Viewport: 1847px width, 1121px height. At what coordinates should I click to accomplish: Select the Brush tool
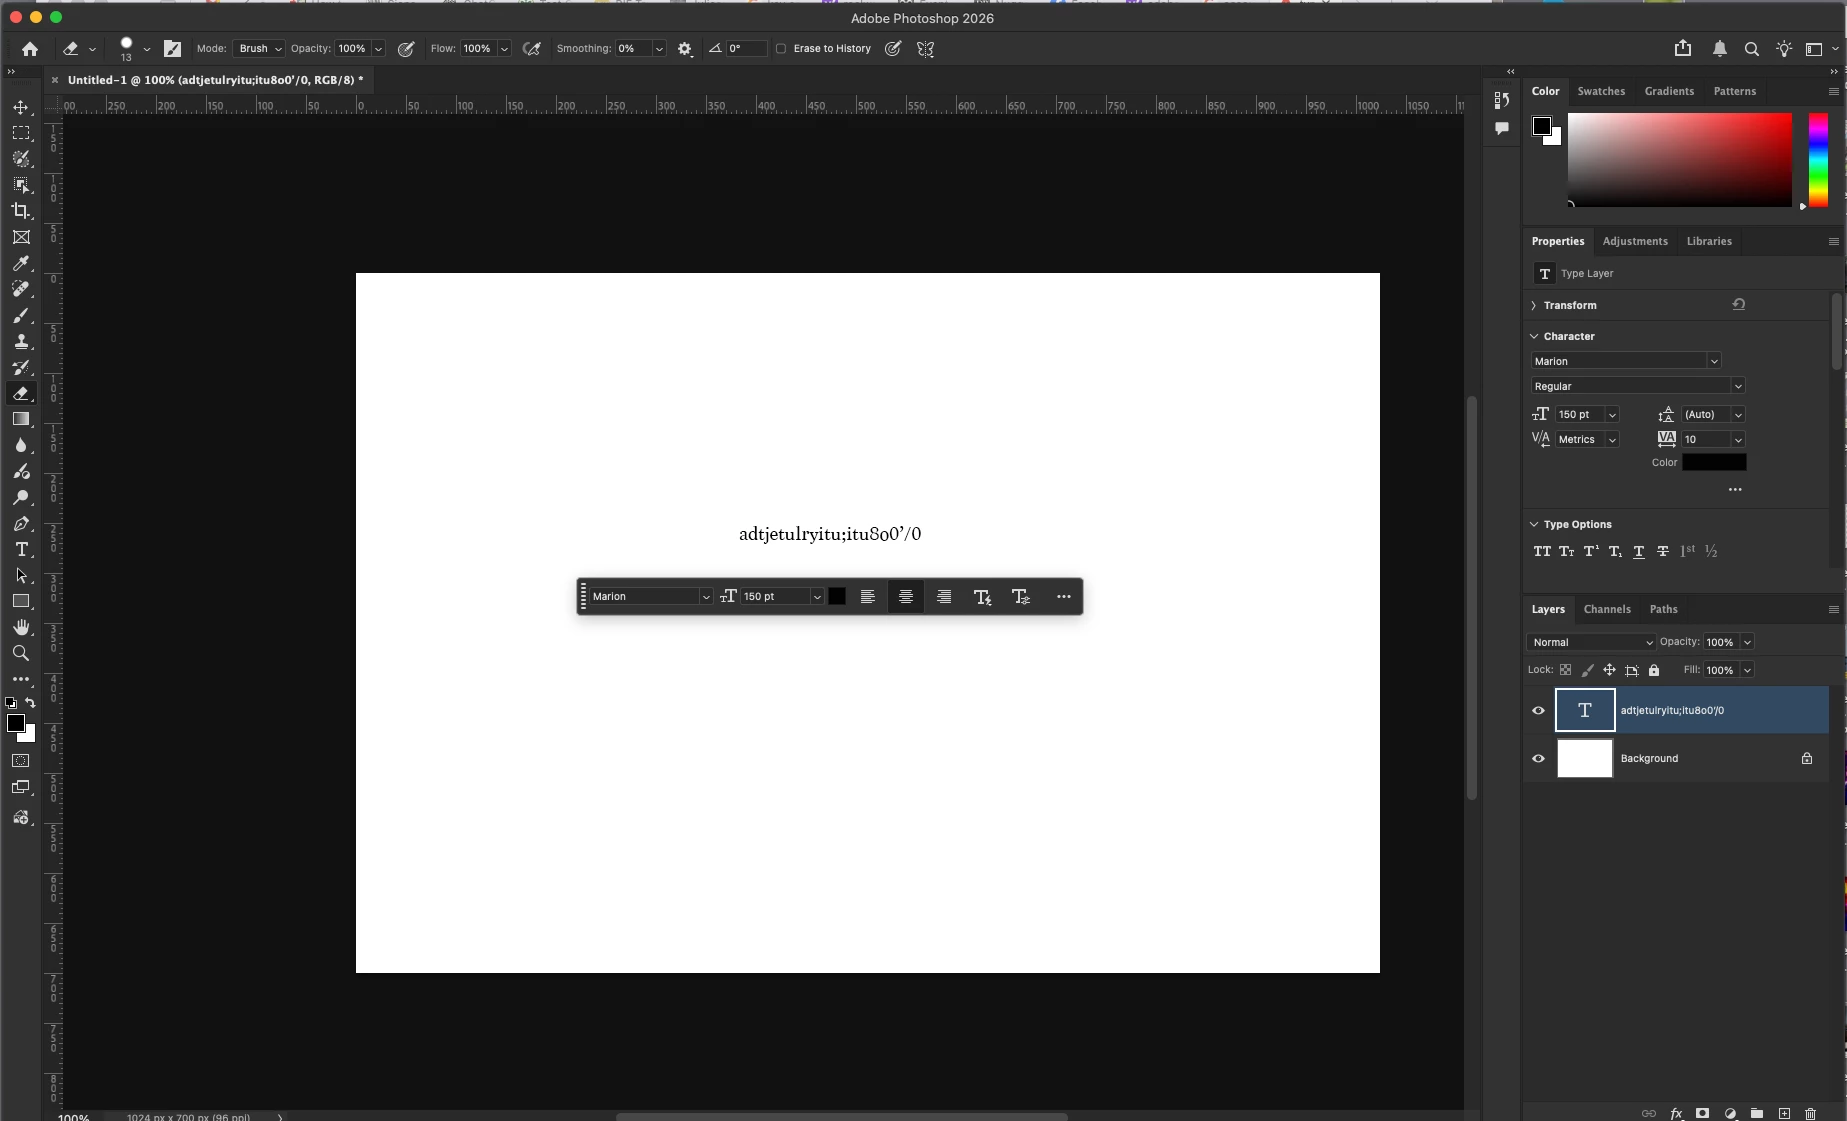click(20, 315)
